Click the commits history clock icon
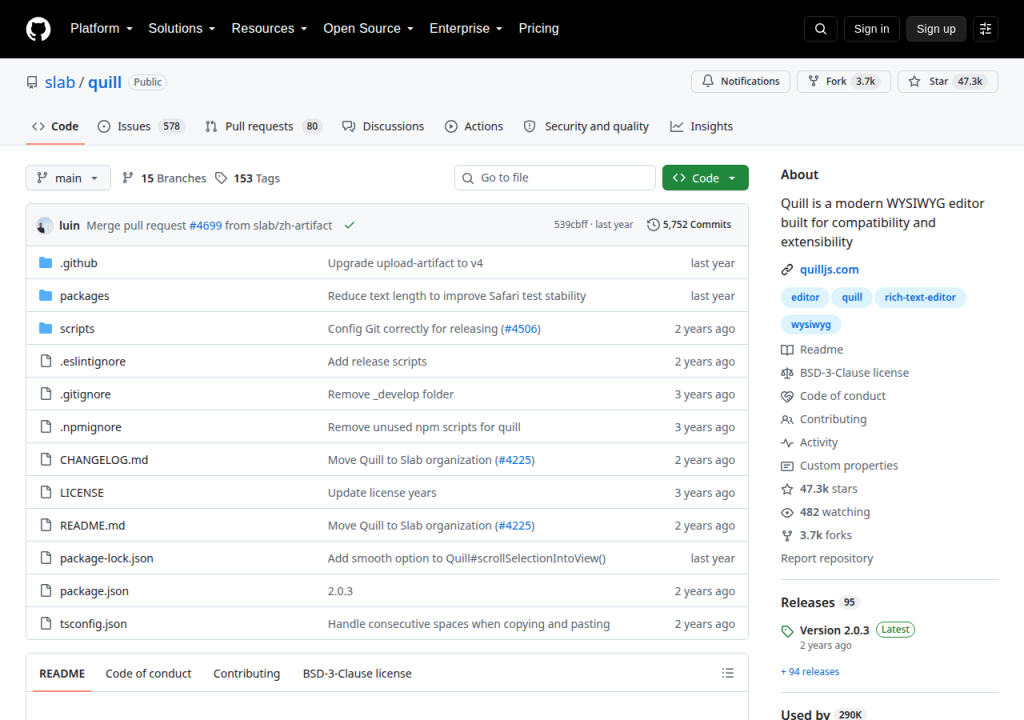 point(653,225)
